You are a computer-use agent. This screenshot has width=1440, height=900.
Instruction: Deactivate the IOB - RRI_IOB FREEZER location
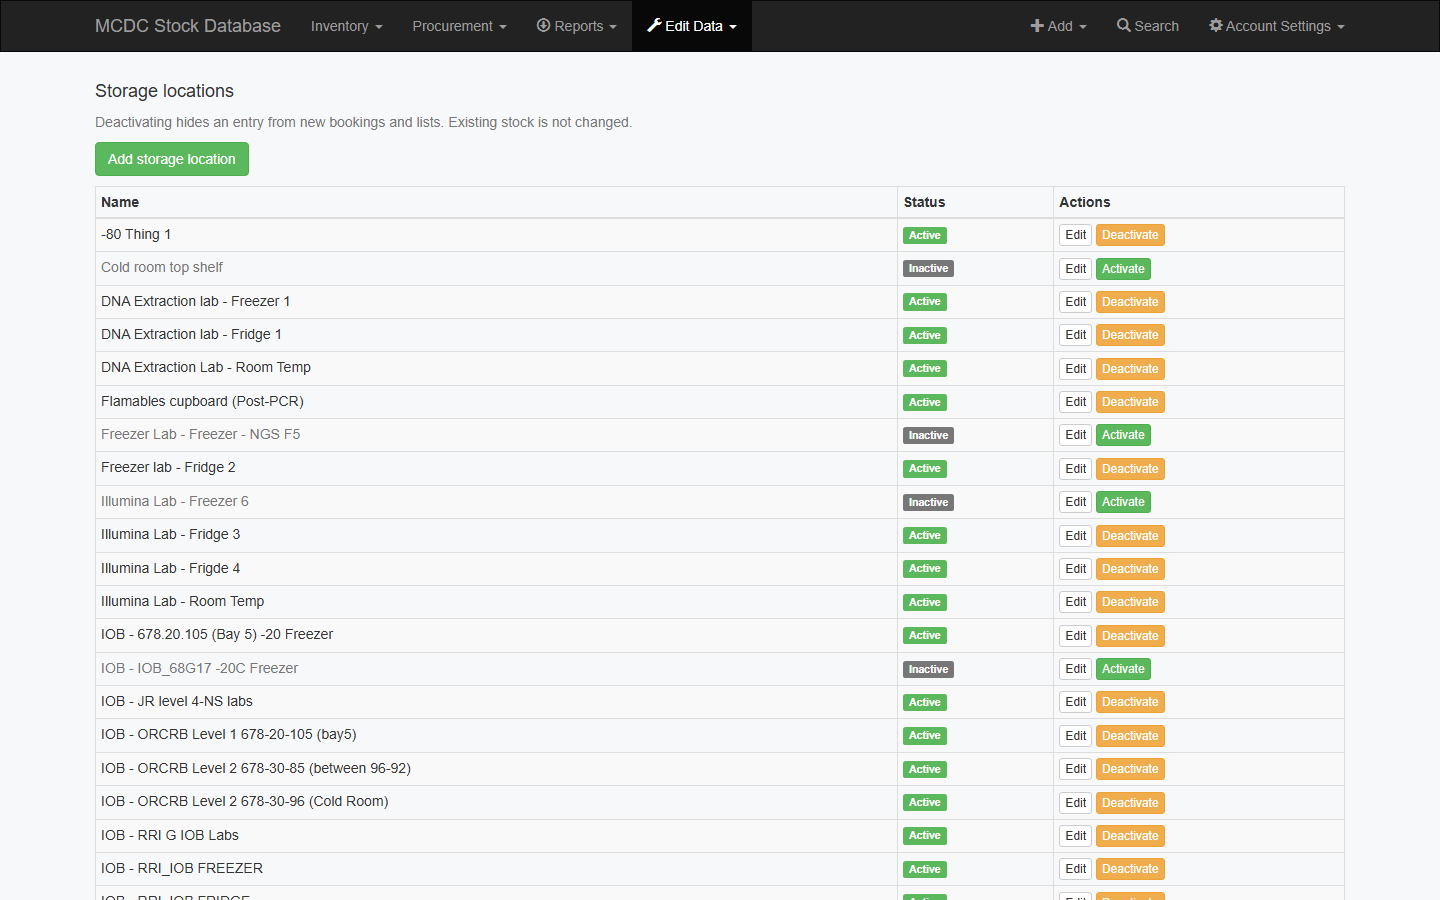(1130, 869)
